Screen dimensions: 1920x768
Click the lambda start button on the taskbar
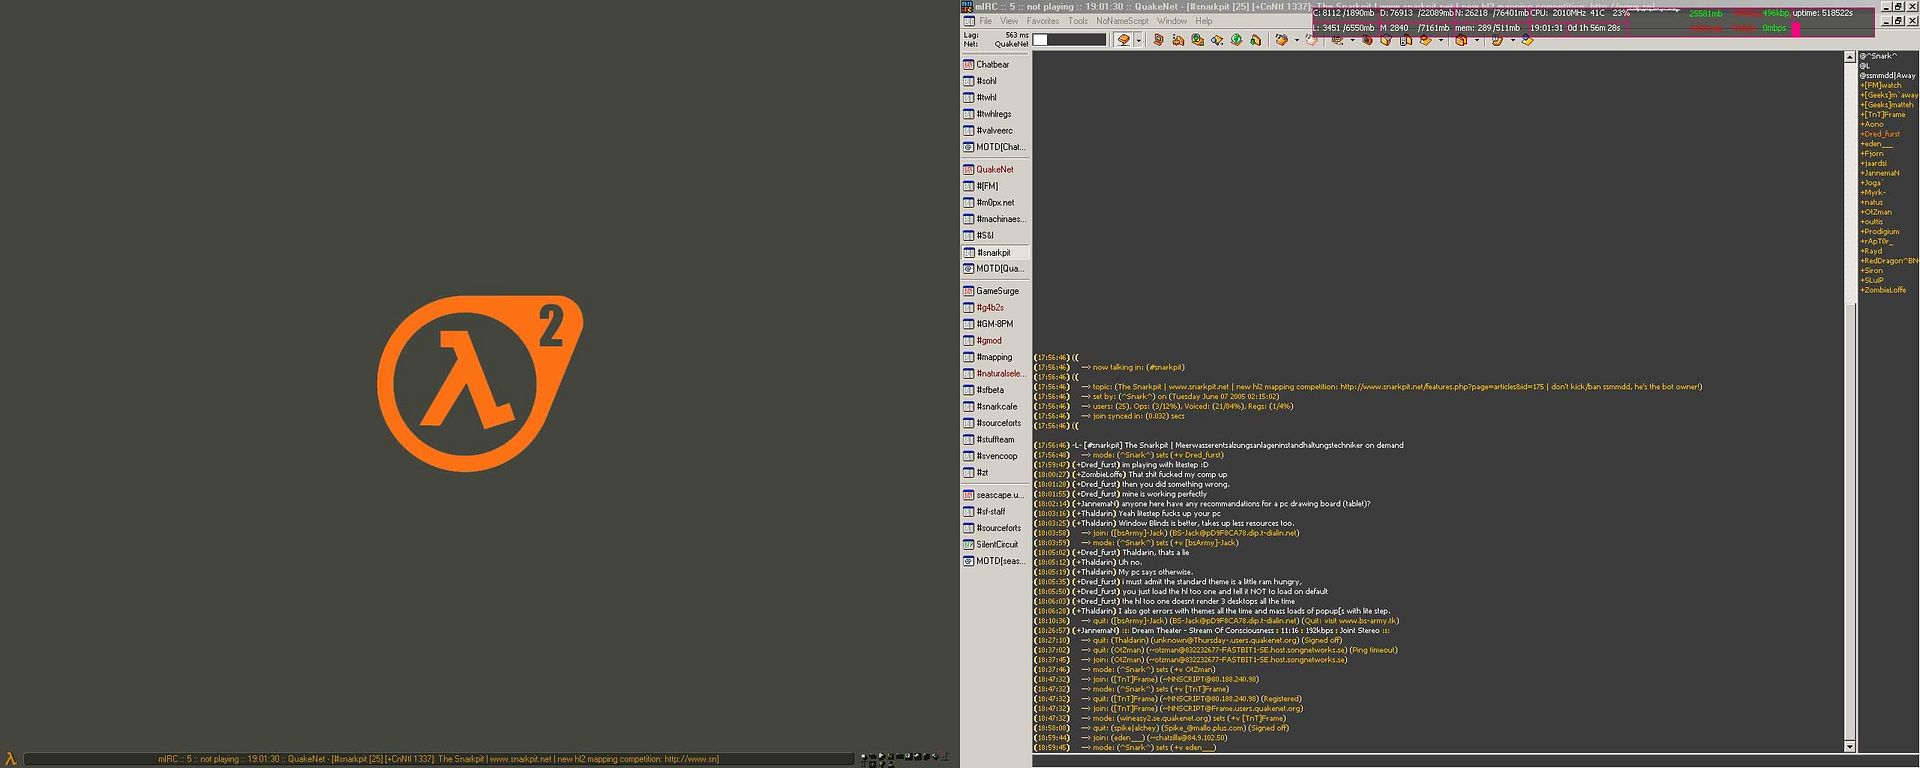click(11, 759)
